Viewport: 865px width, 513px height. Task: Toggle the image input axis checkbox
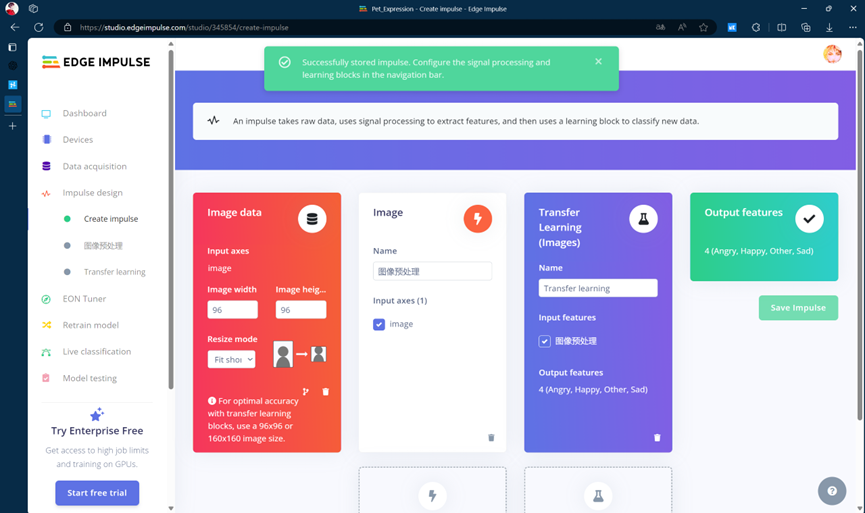pyautogui.click(x=379, y=324)
